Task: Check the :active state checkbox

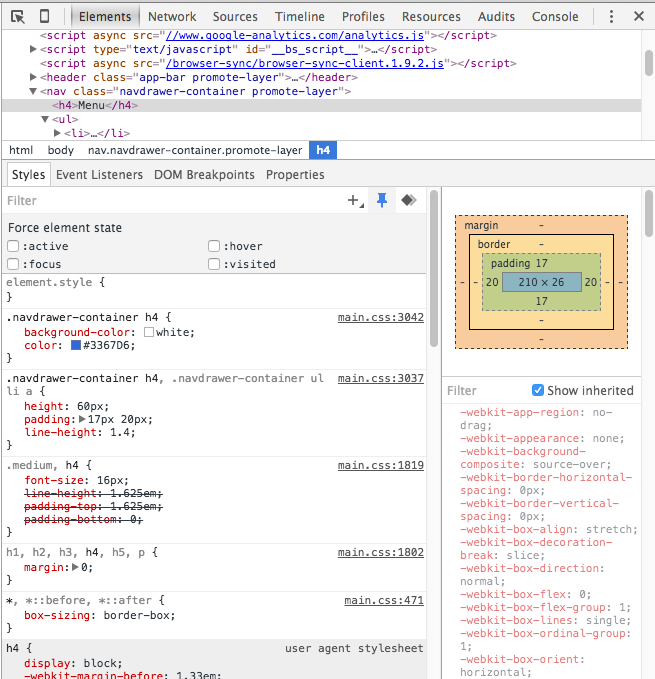Action: point(13,246)
